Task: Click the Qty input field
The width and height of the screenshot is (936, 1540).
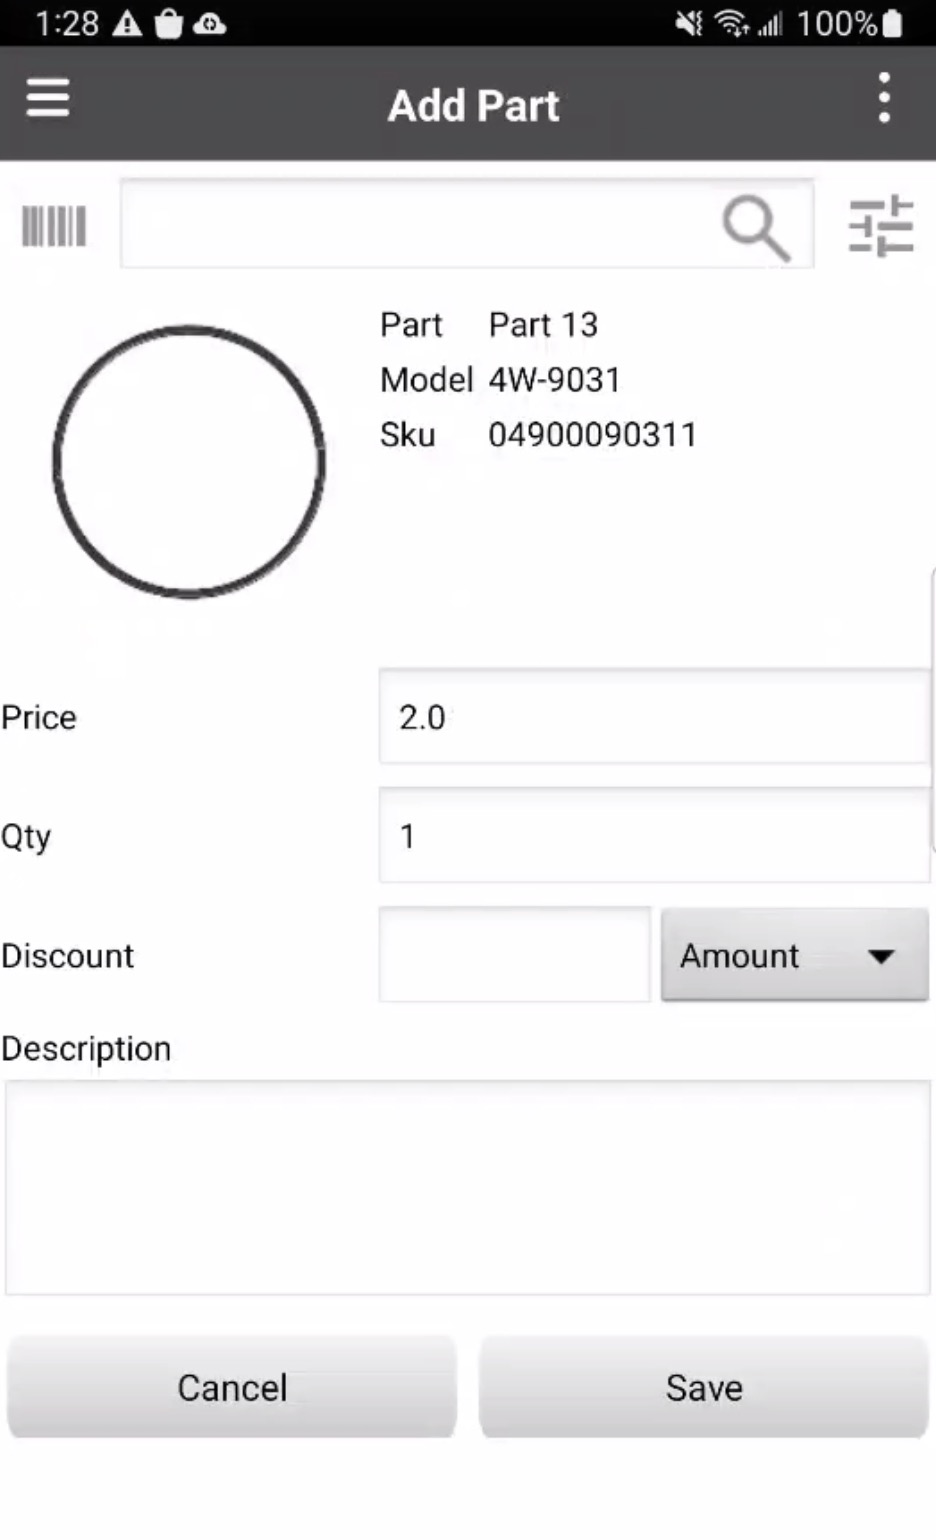Action: coord(654,835)
